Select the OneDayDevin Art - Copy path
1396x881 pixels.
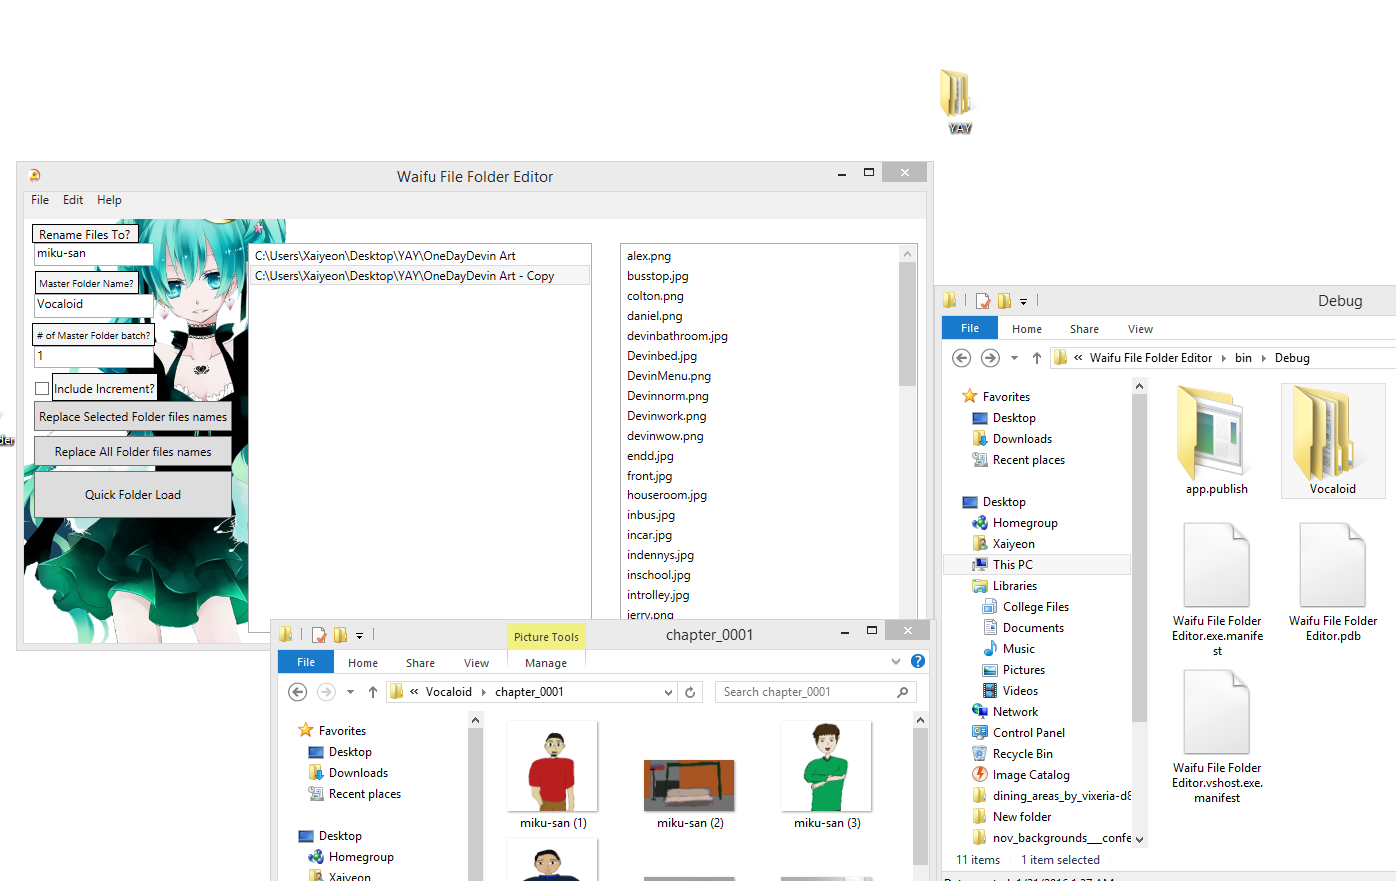[420, 276]
